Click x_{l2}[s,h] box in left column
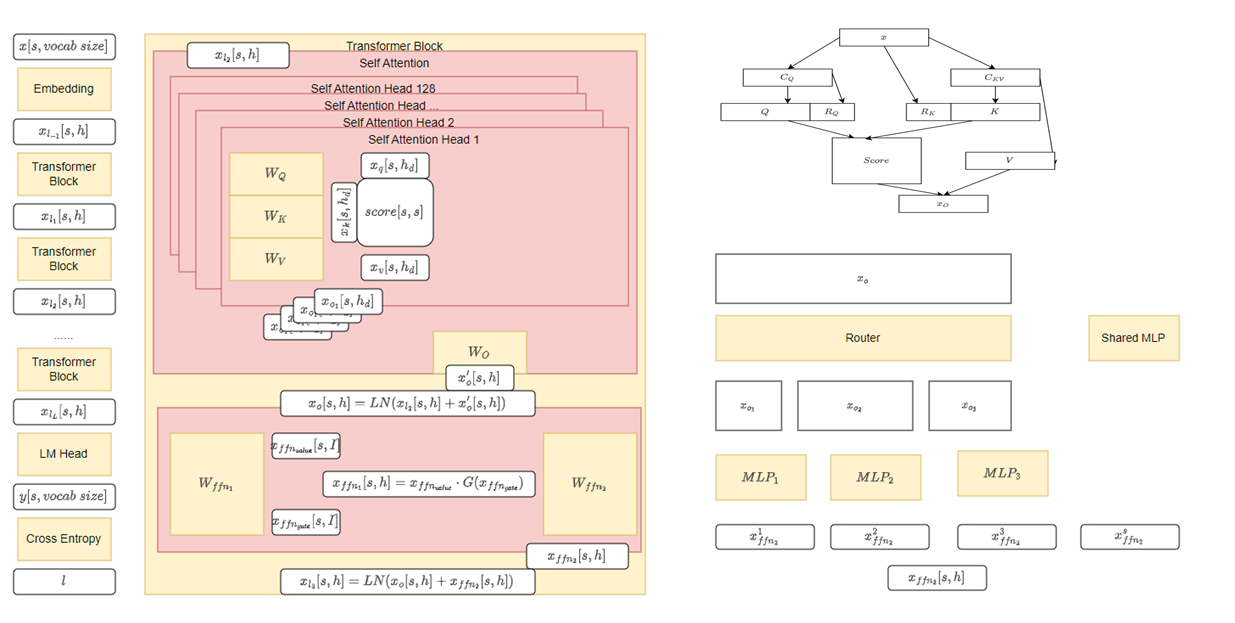This screenshot has width=1235, height=623. coord(64,301)
